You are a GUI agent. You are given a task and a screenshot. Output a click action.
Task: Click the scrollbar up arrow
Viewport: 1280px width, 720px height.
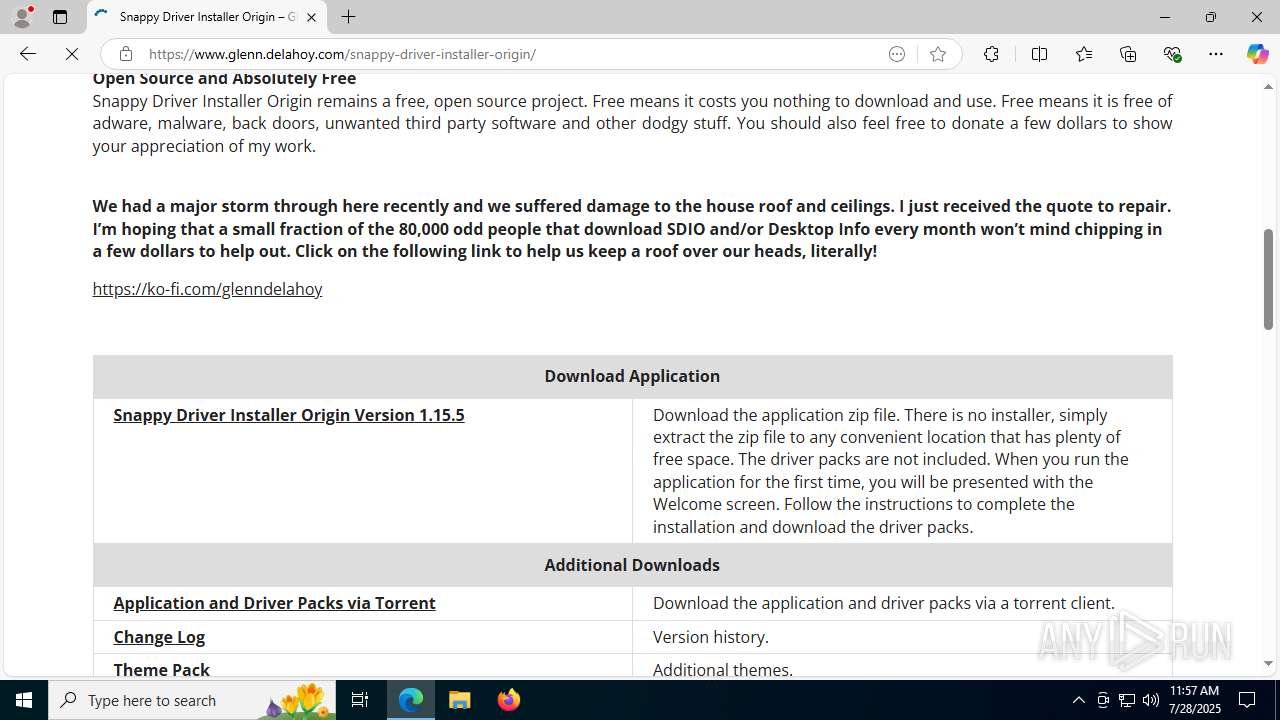(1268, 86)
